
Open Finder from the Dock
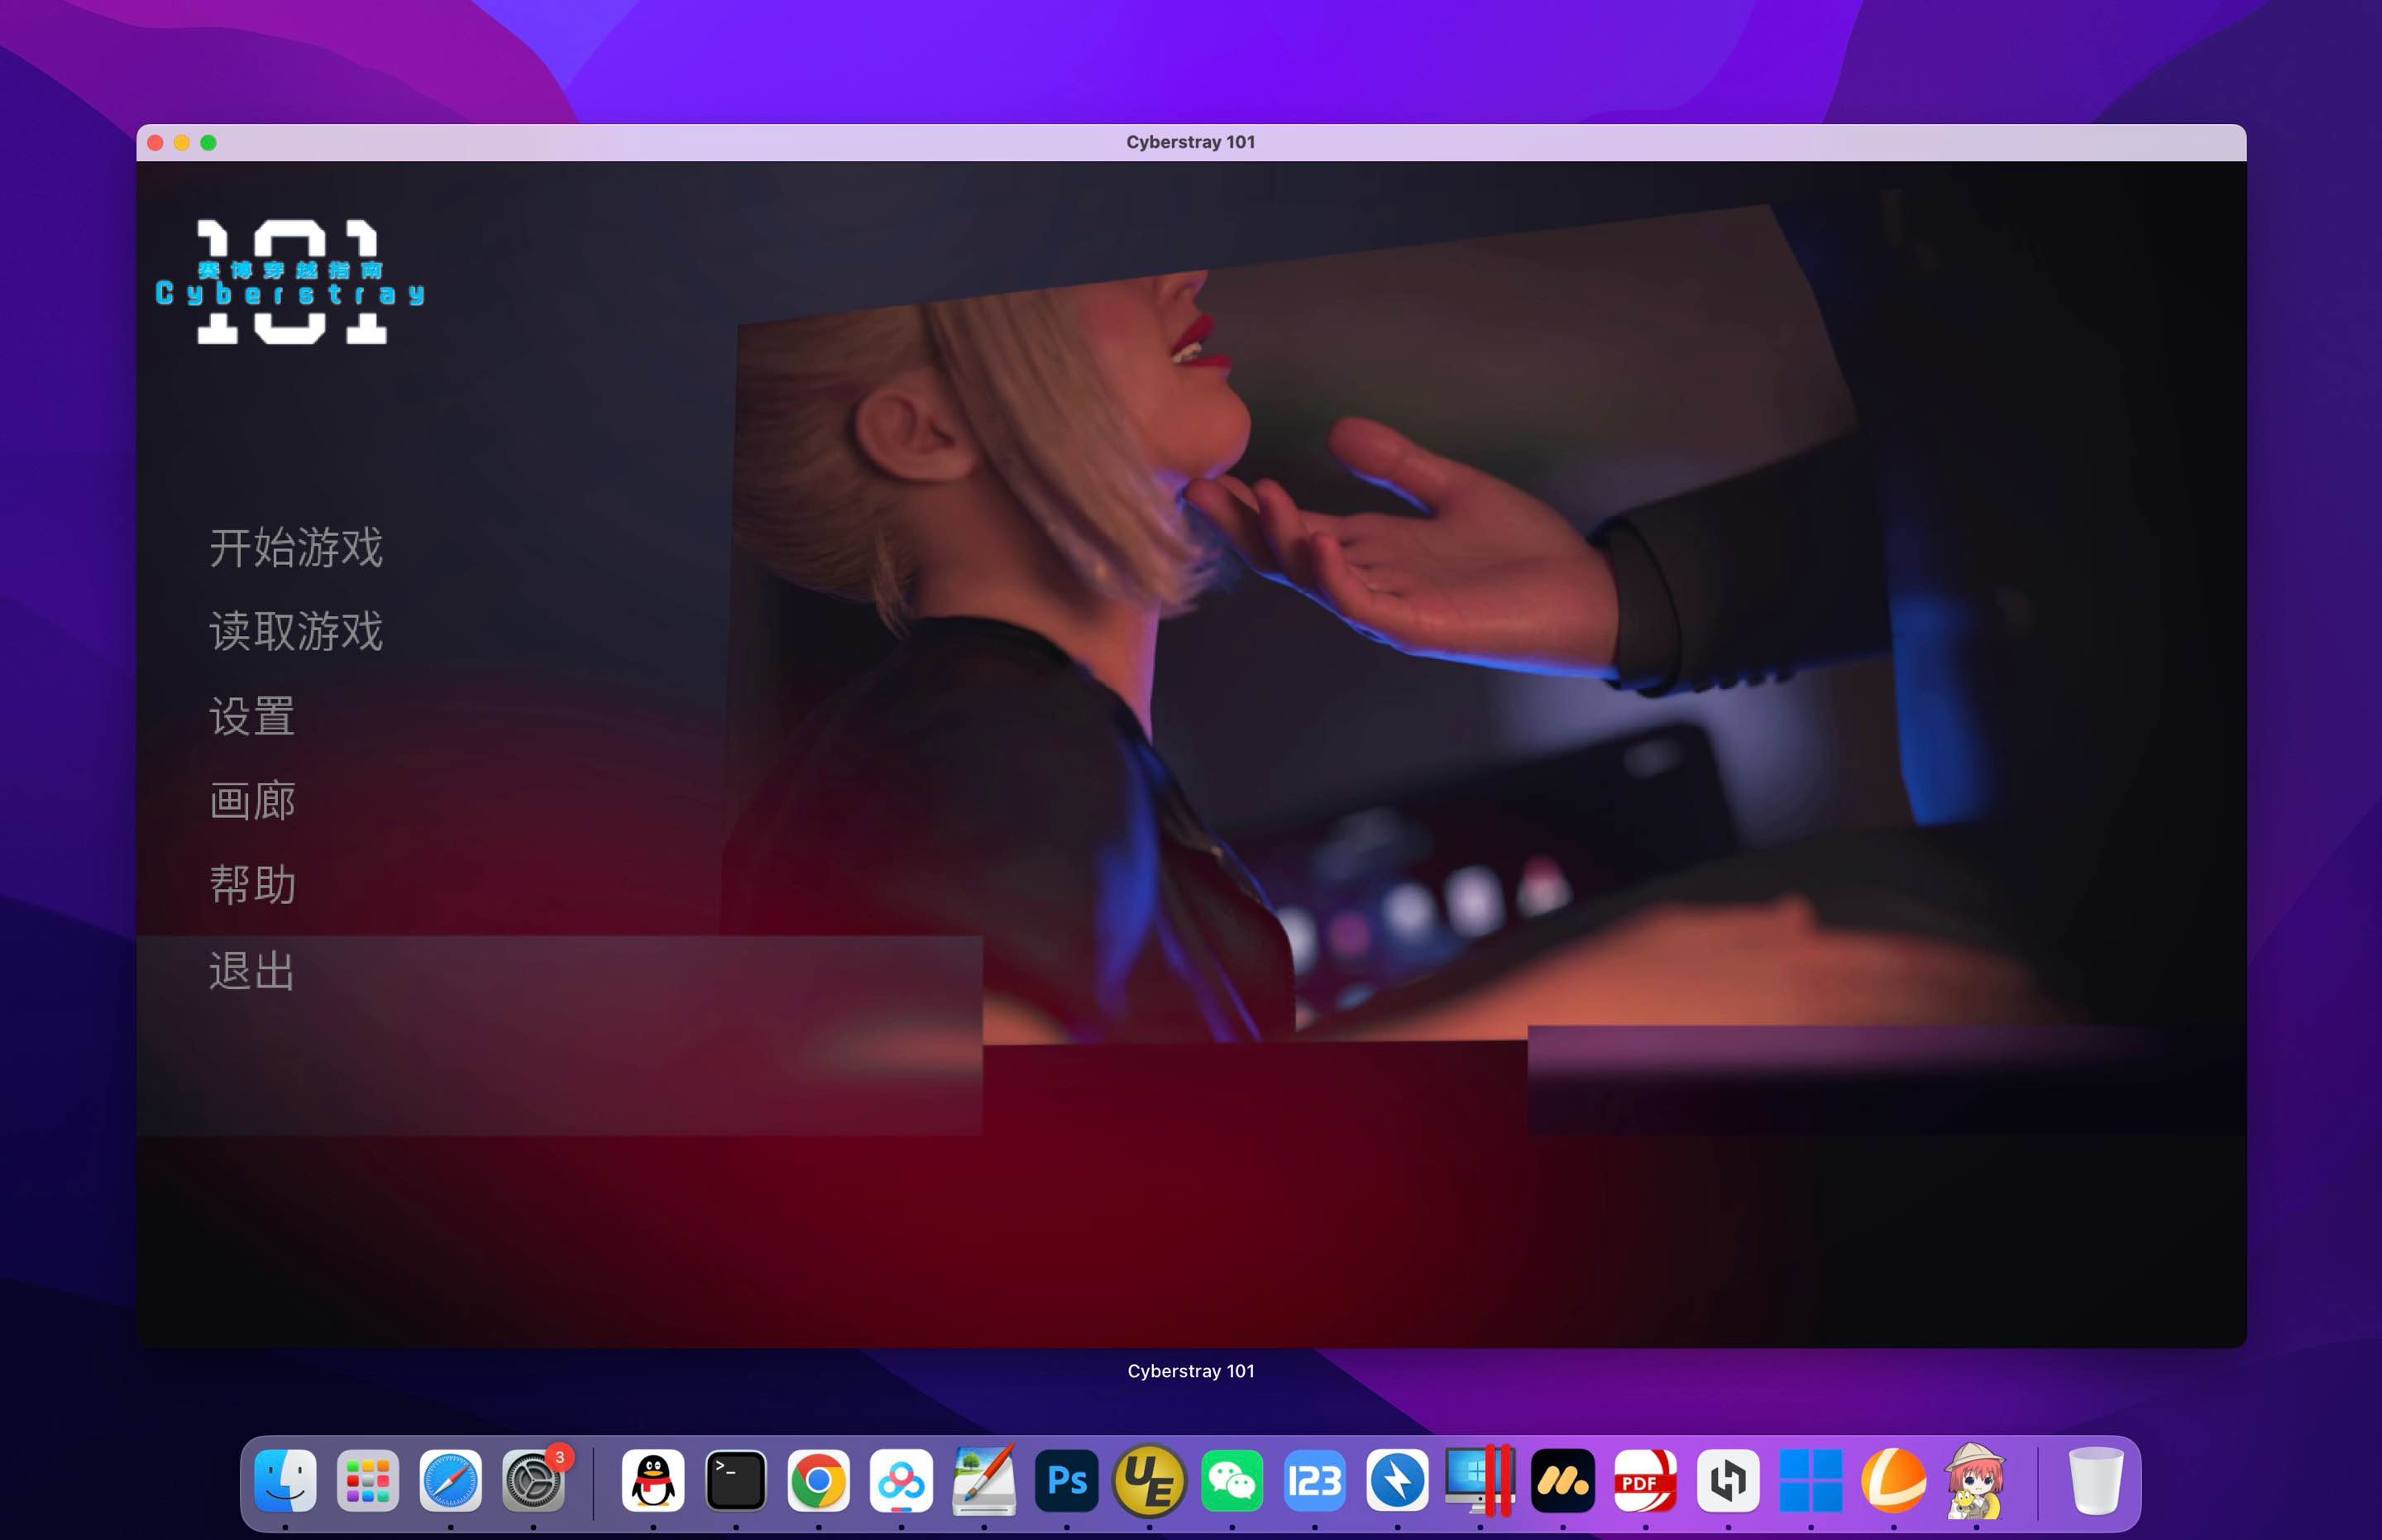tap(285, 1480)
